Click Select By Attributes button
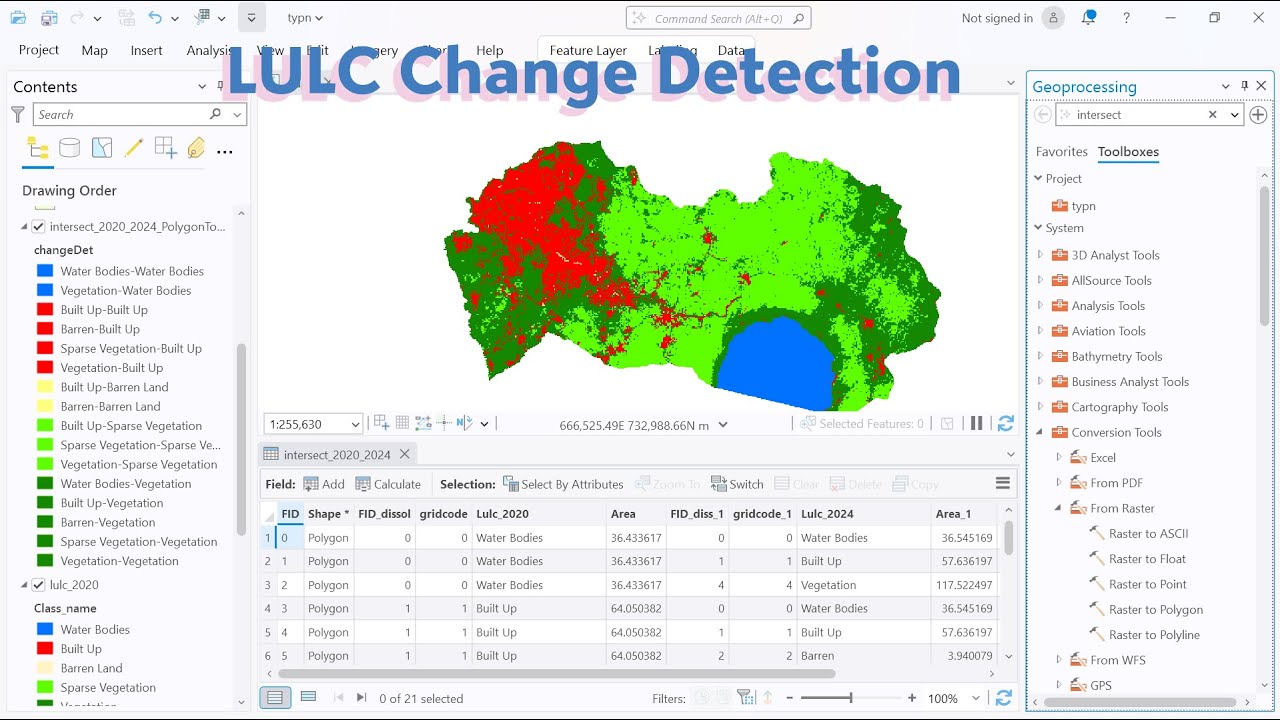1280x720 pixels. coord(563,484)
